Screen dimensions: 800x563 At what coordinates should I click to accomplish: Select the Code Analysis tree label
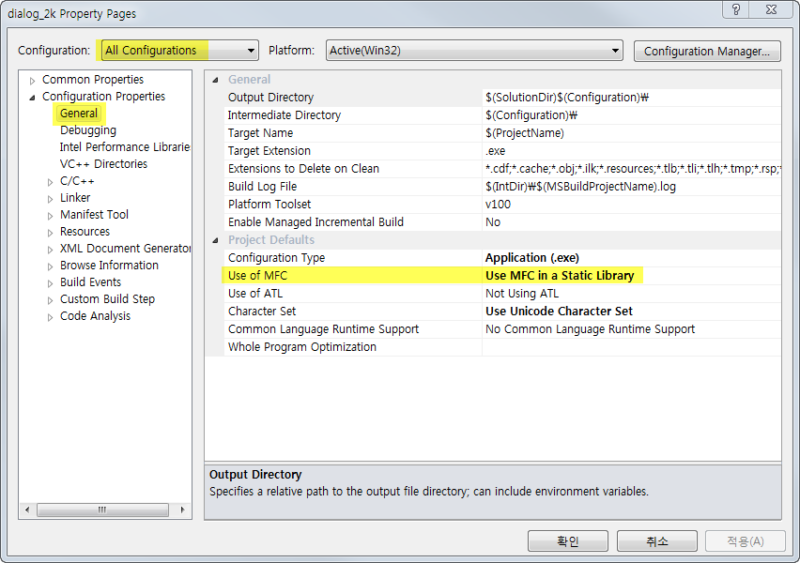[95, 316]
